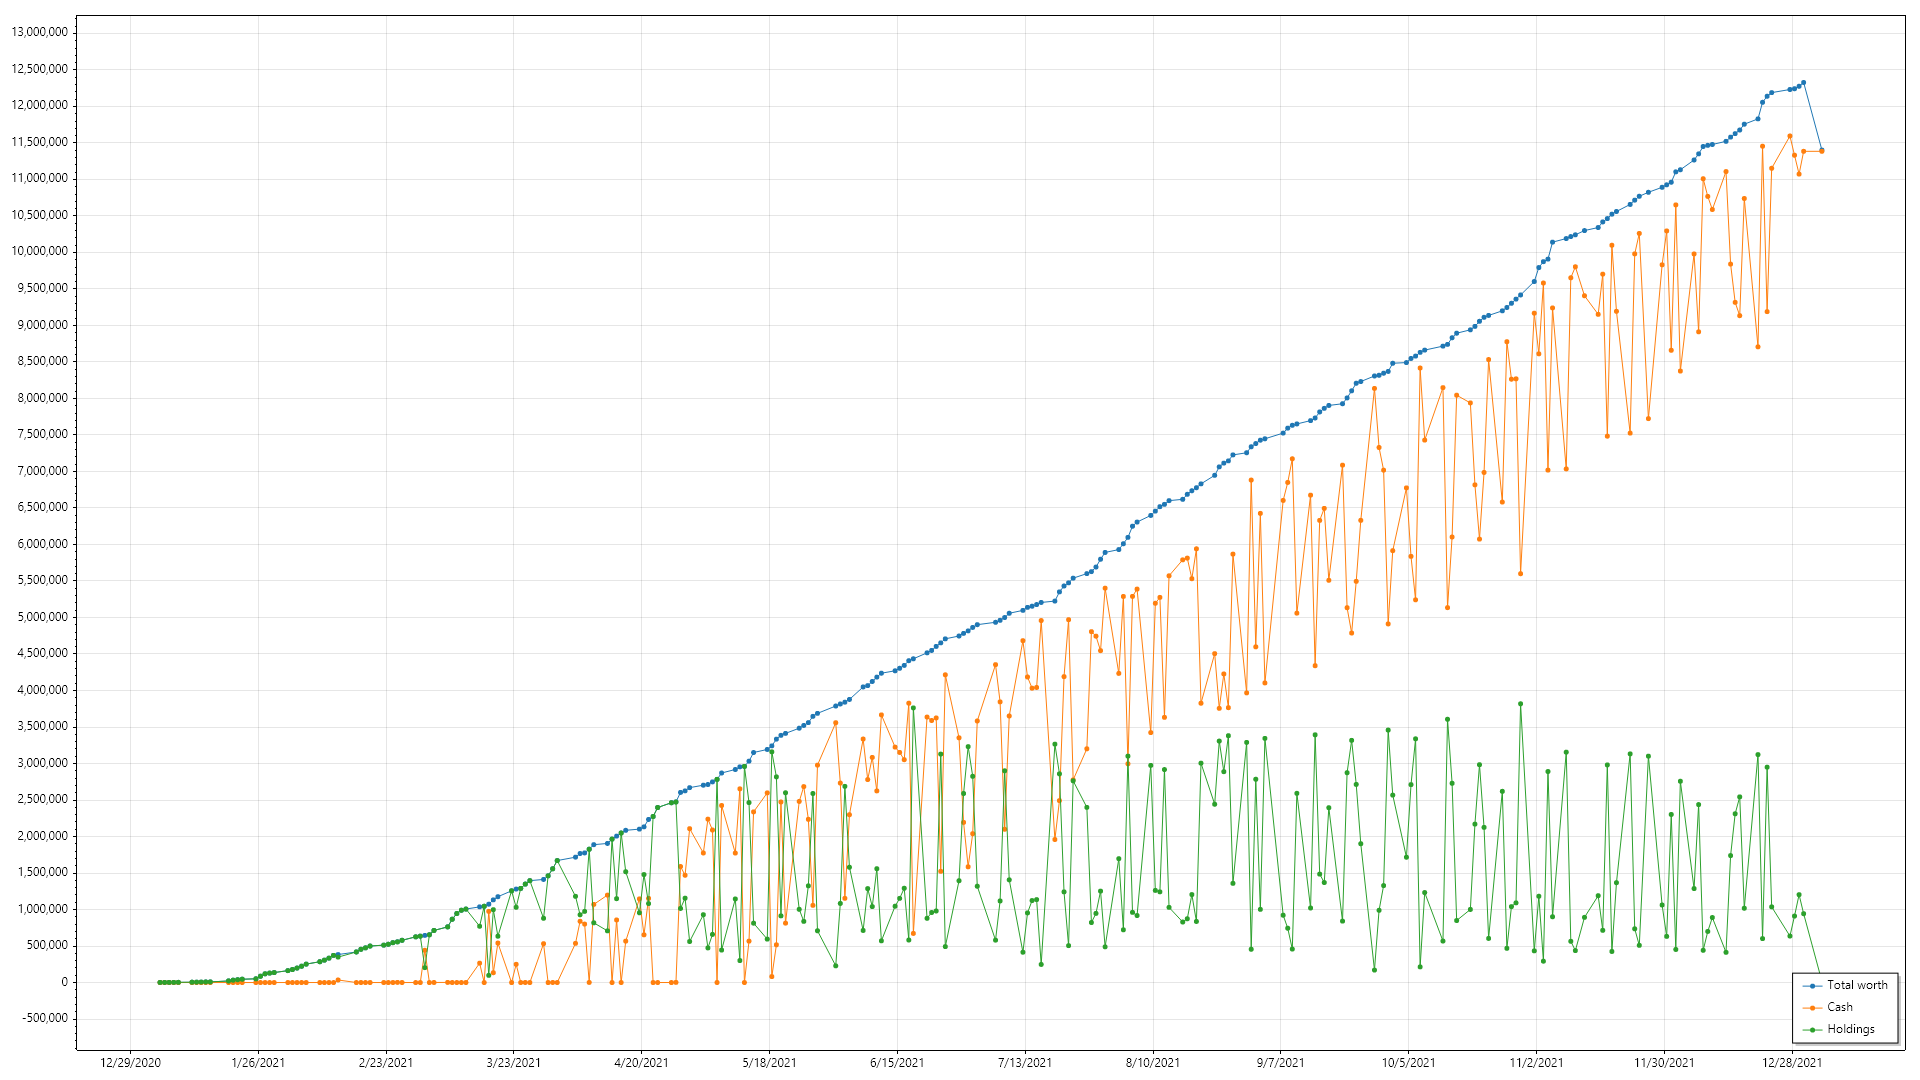1920x1080 pixels.
Task: Toggle the Holdings series legend label
Action: tap(1850, 1029)
